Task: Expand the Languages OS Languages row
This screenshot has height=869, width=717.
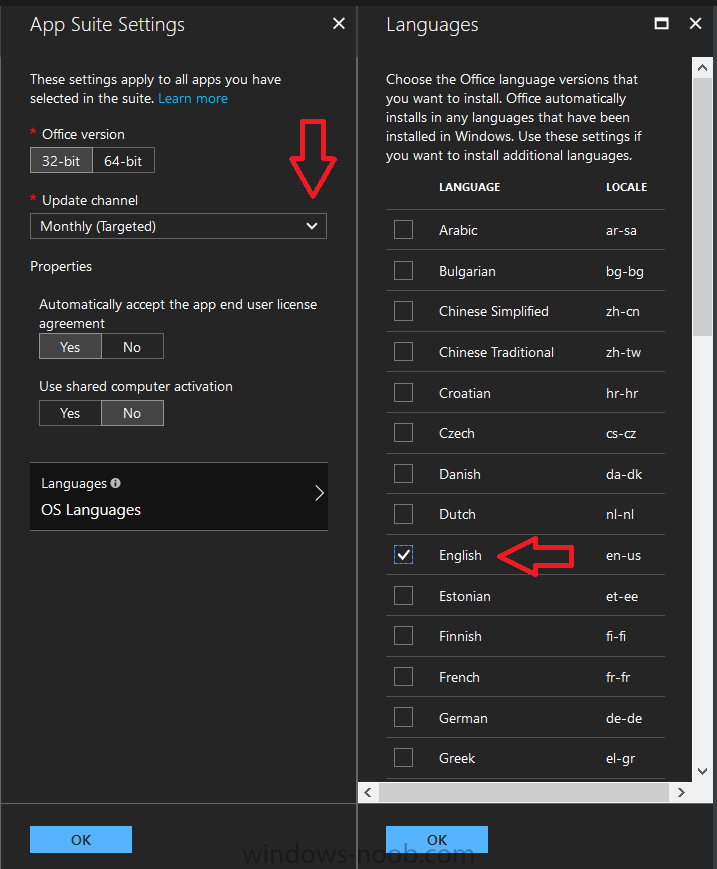Action: click(179, 496)
